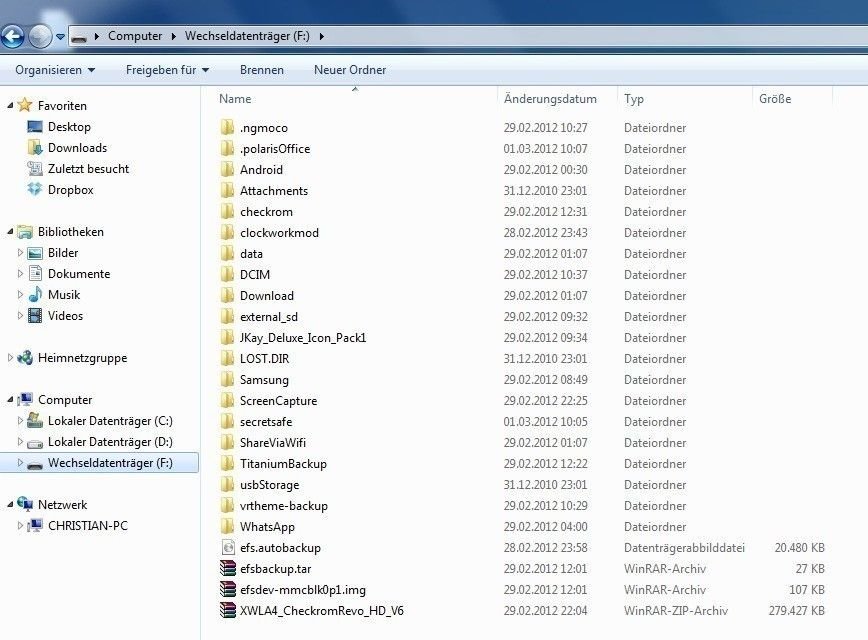The width and height of the screenshot is (868, 640).
Task: Select the JKay_Deluxe_Icon_Pack1 folder name
Action: pyautogui.click(x=303, y=338)
